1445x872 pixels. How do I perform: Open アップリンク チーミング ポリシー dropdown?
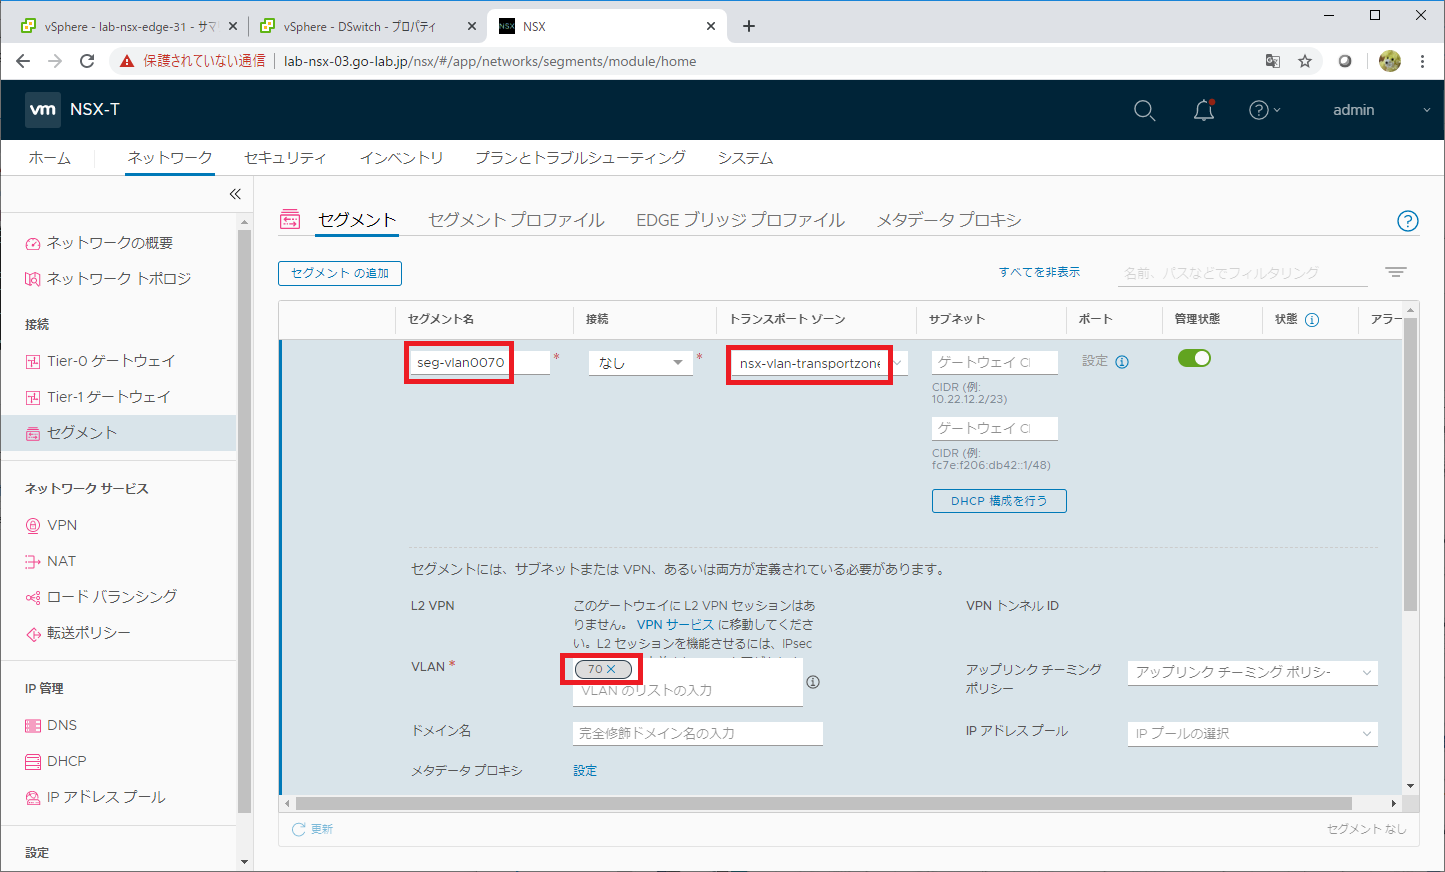tap(1252, 672)
